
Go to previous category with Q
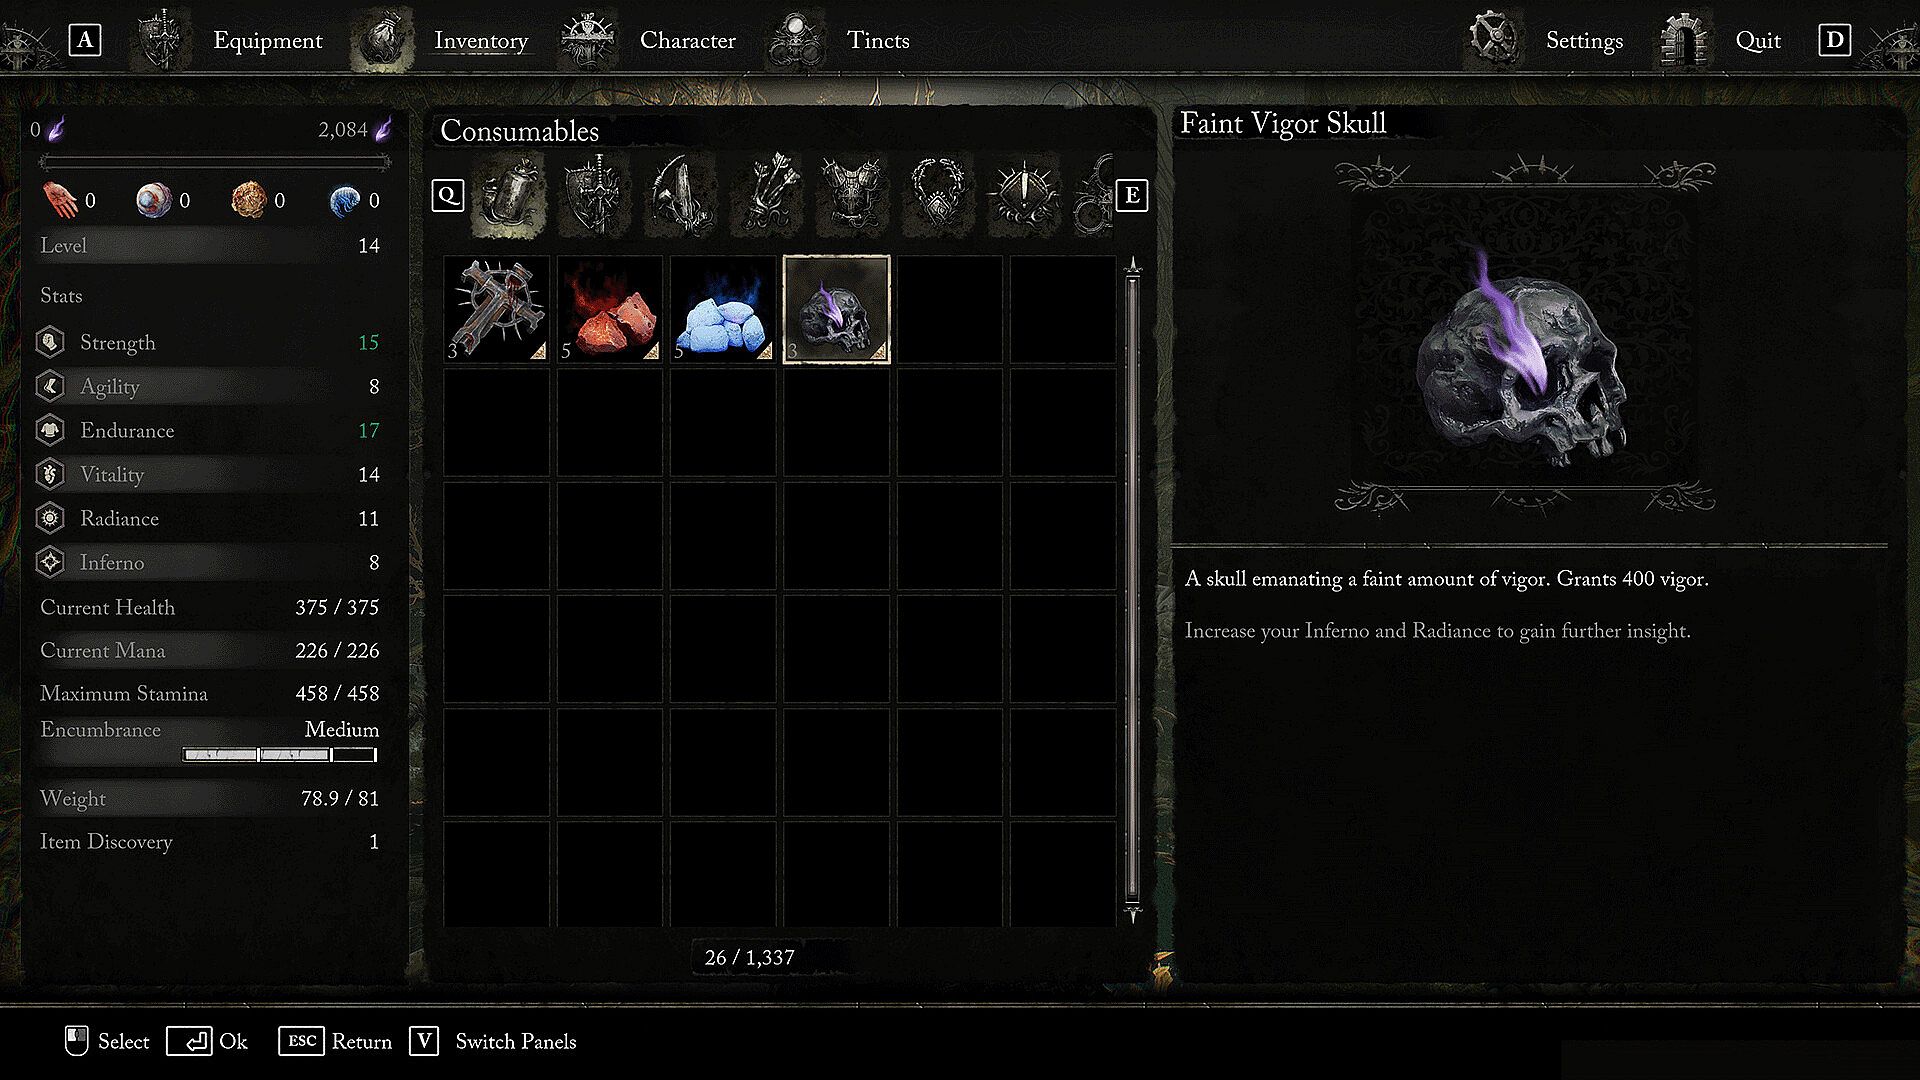[448, 195]
